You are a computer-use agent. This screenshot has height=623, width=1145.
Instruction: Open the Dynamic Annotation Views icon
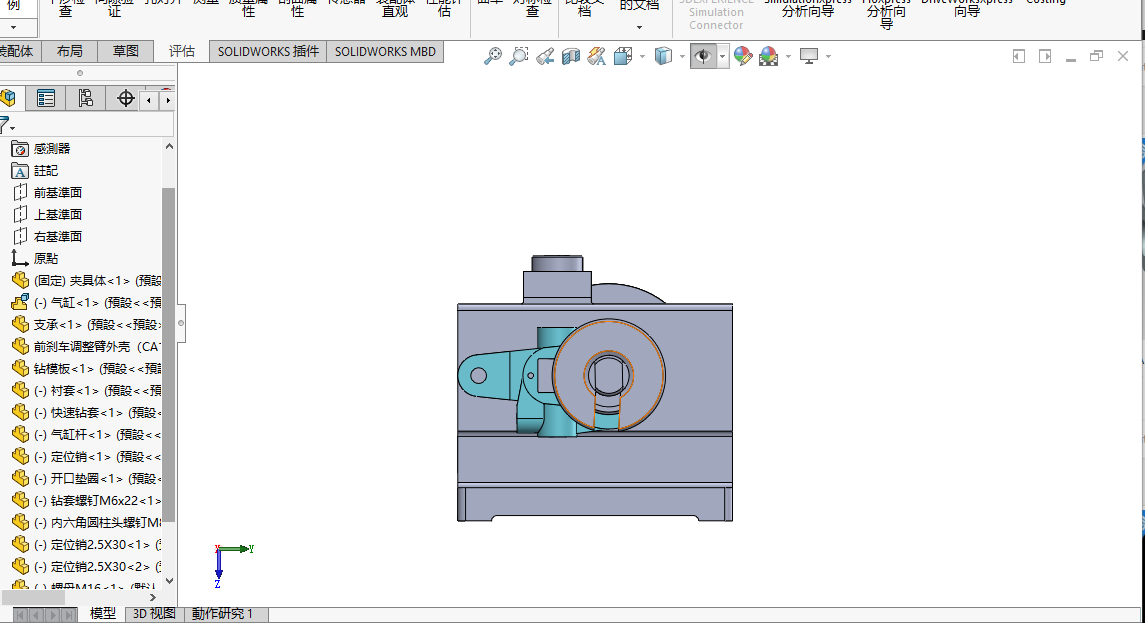[x=597, y=56]
